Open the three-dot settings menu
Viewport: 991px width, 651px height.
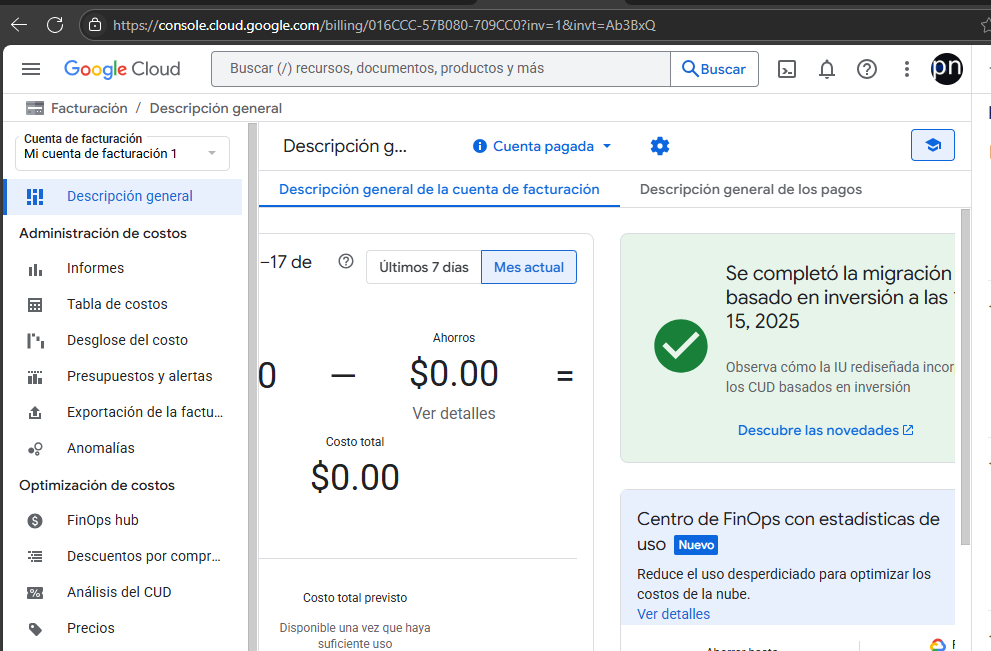[x=906, y=69]
